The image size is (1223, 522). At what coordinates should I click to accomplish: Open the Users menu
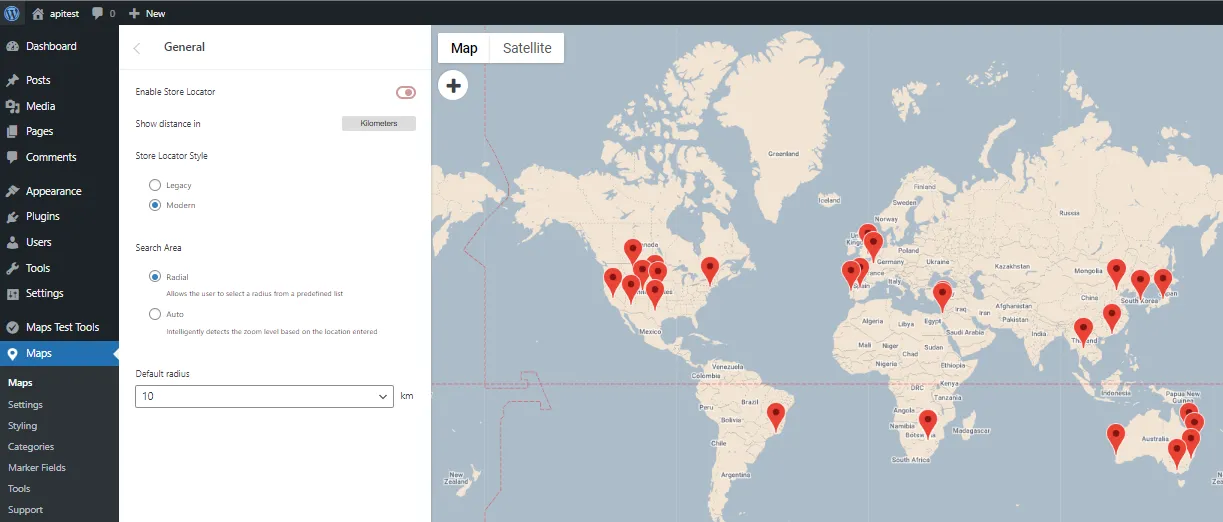59,242
